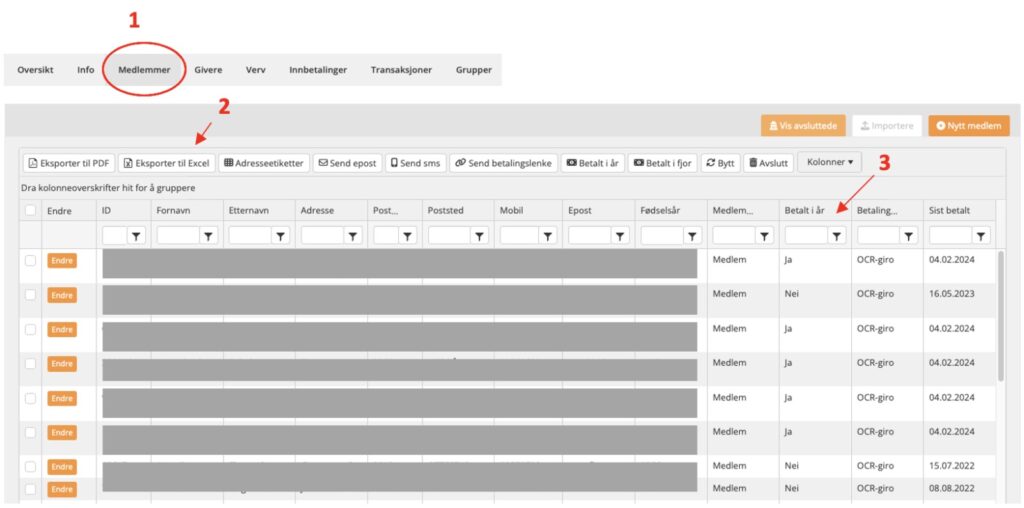Click the Avslutt toolbar button
The height and width of the screenshot is (508, 1024).
[x=769, y=163]
